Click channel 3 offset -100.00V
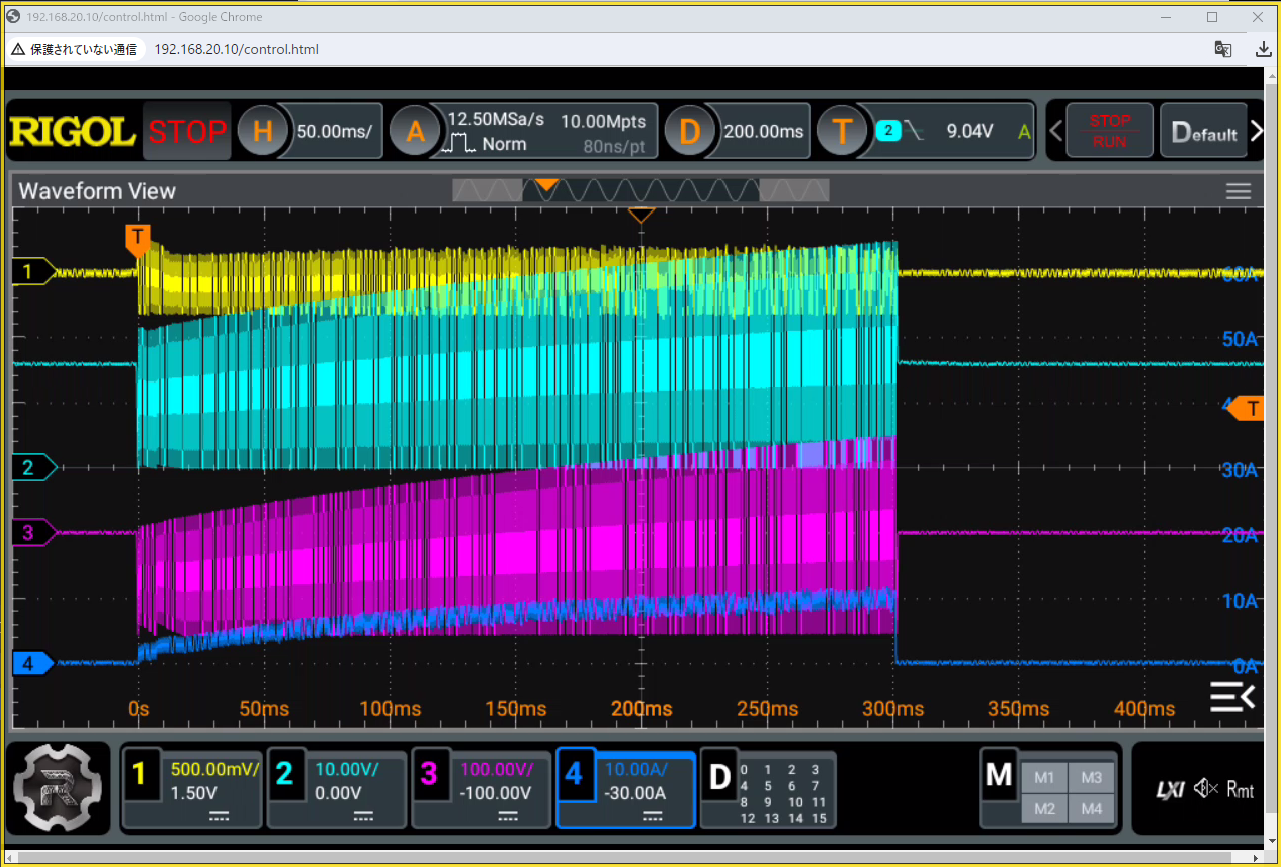 pyautogui.click(x=494, y=793)
